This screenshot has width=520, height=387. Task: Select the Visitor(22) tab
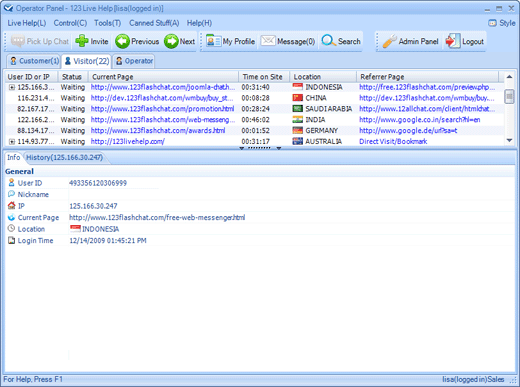pyautogui.click(x=87, y=61)
